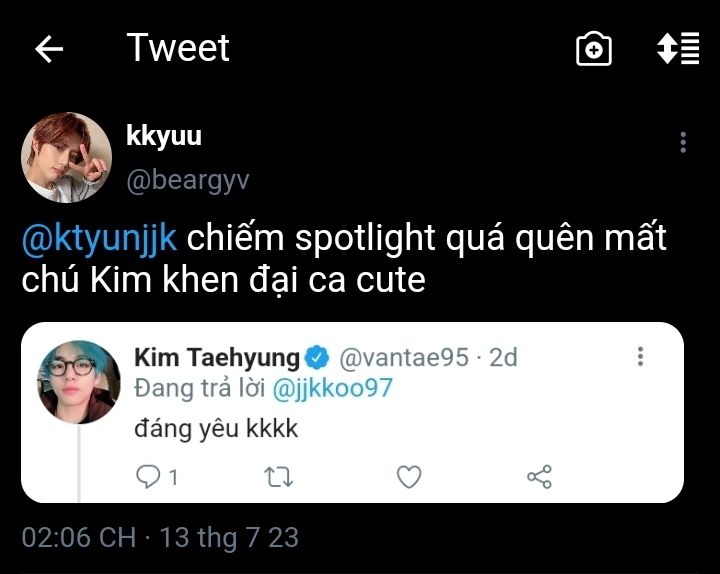The width and height of the screenshot is (720, 574).
Task: Tap the sort replies icon
Action: click(x=677, y=49)
